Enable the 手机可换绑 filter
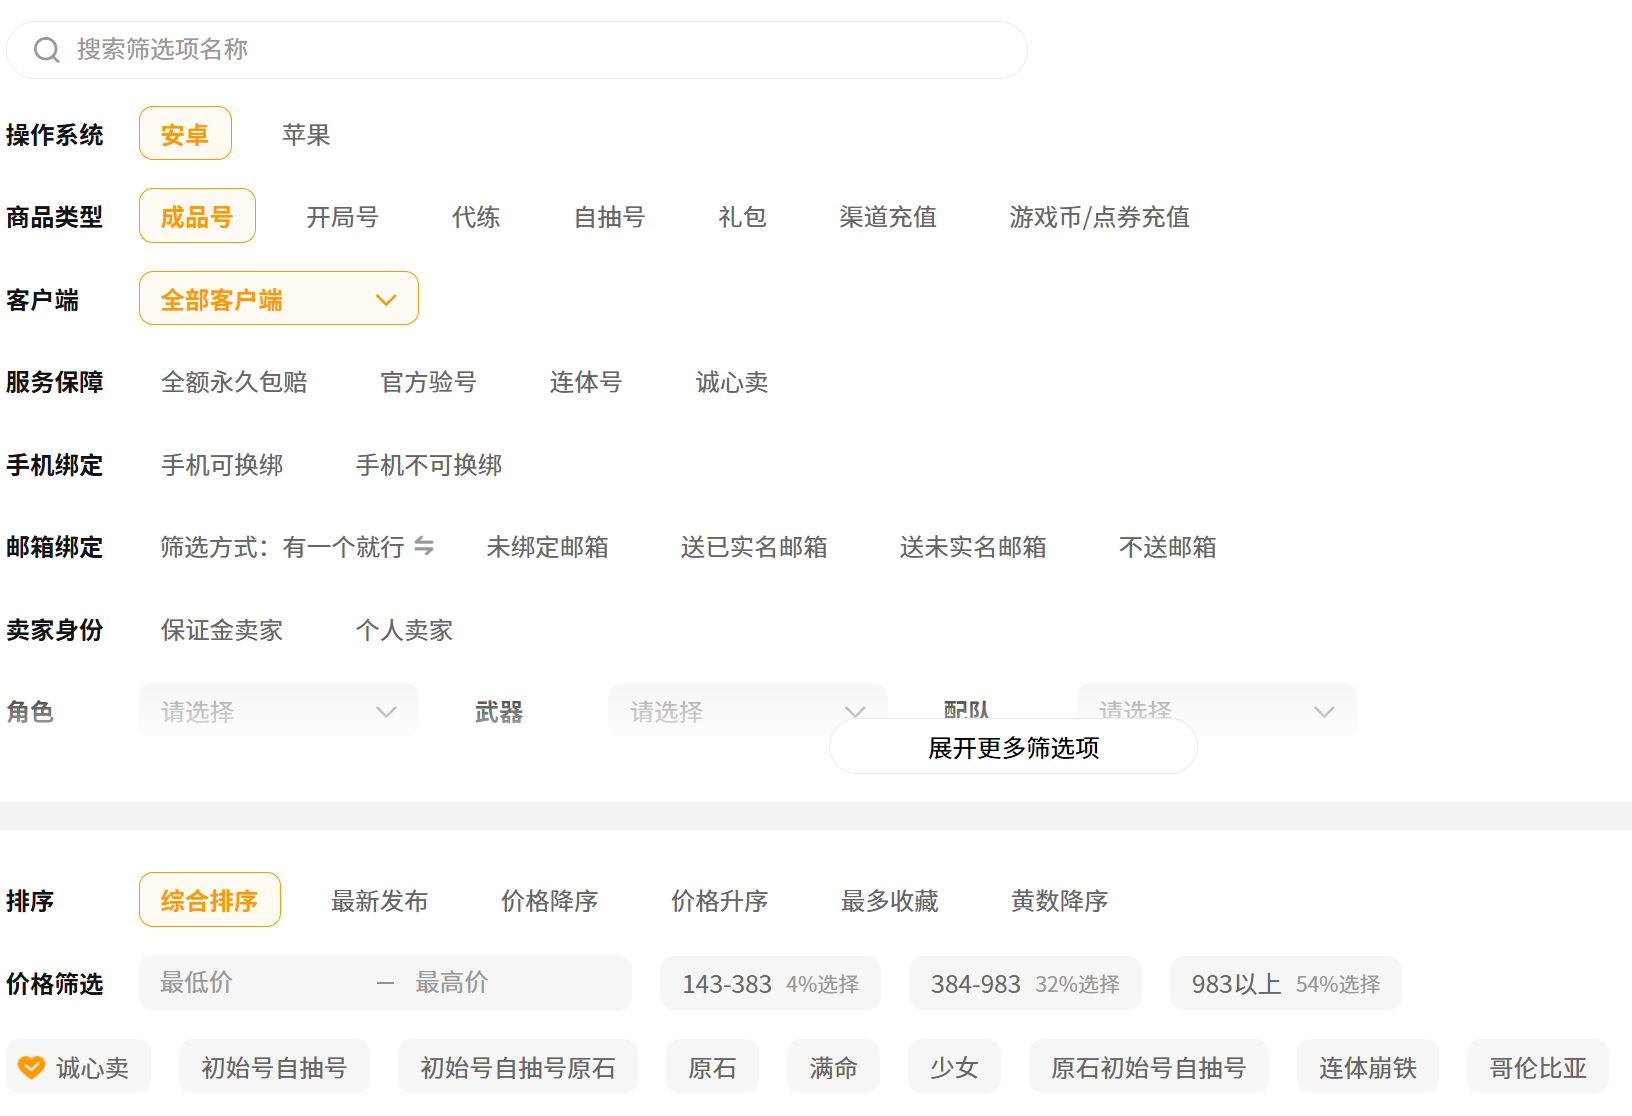 [222, 465]
